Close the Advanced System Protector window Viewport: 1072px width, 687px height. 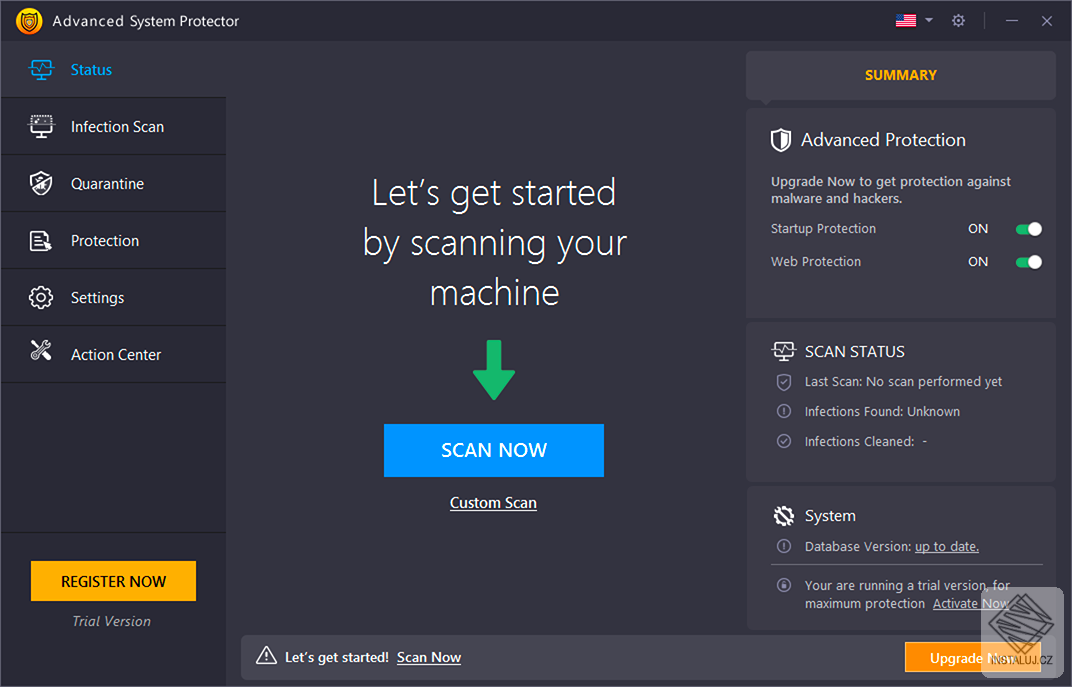[x=1047, y=21]
